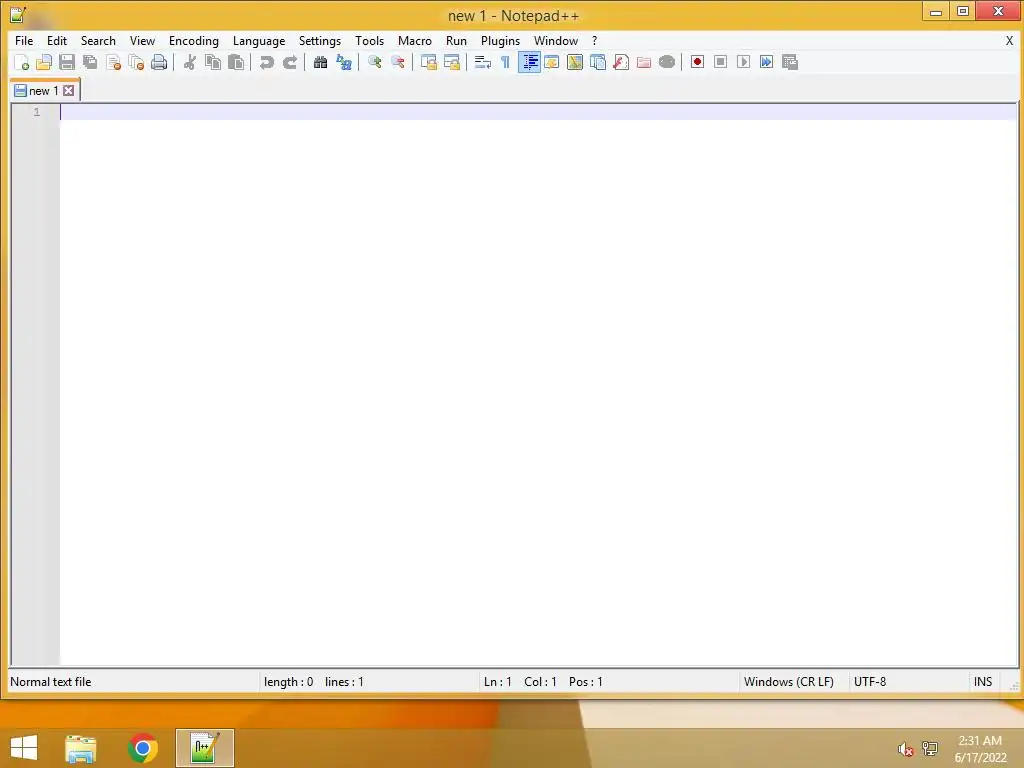
Task: Open the Encoding menu
Action: click(194, 40)
